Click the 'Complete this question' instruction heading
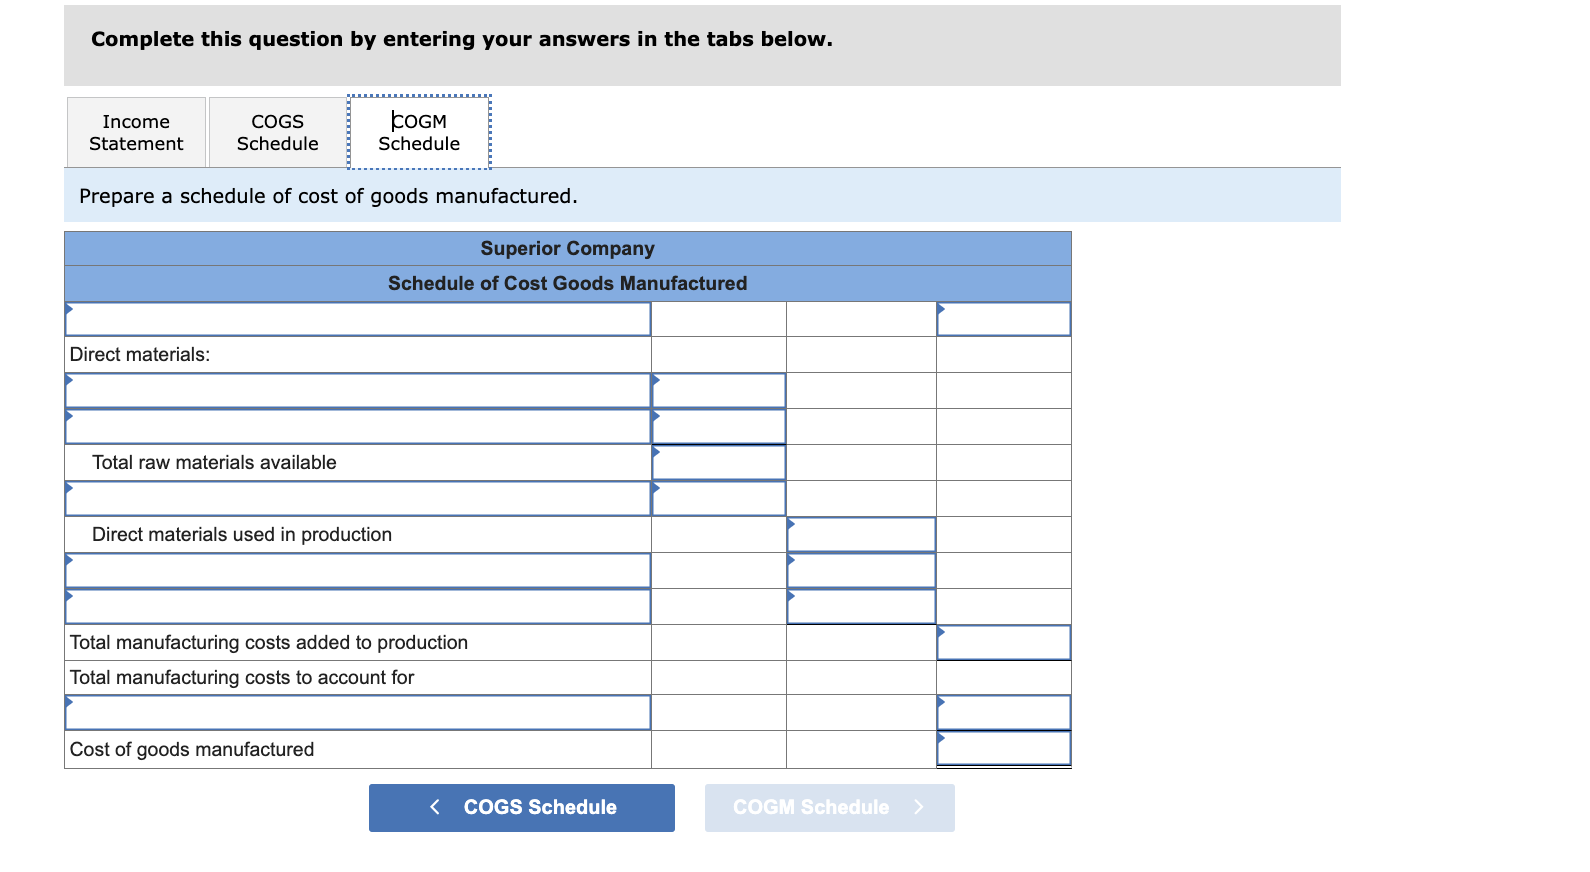The image size is (1590, 872). coord(462,39)
